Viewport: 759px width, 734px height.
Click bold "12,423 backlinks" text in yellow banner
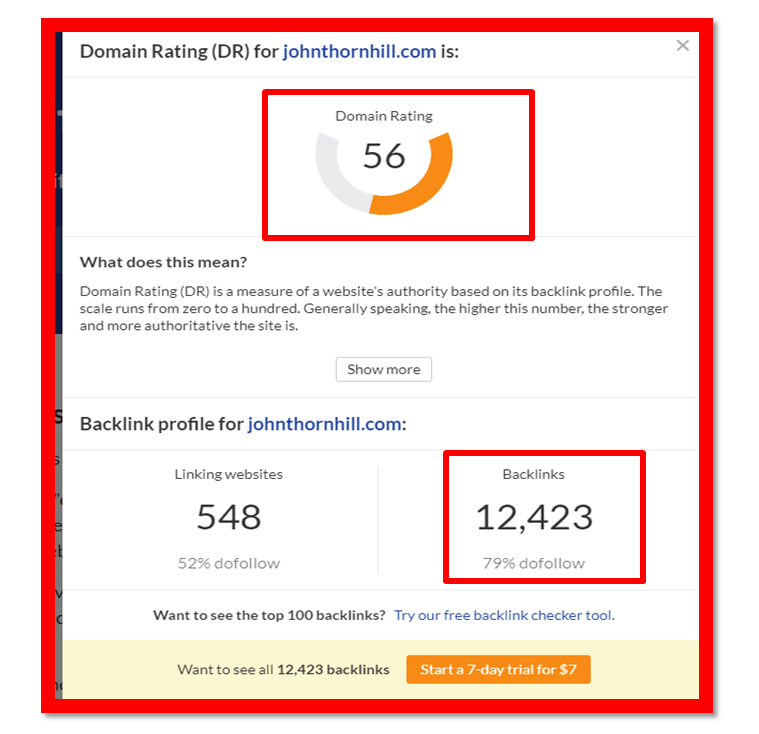point(333,669)
